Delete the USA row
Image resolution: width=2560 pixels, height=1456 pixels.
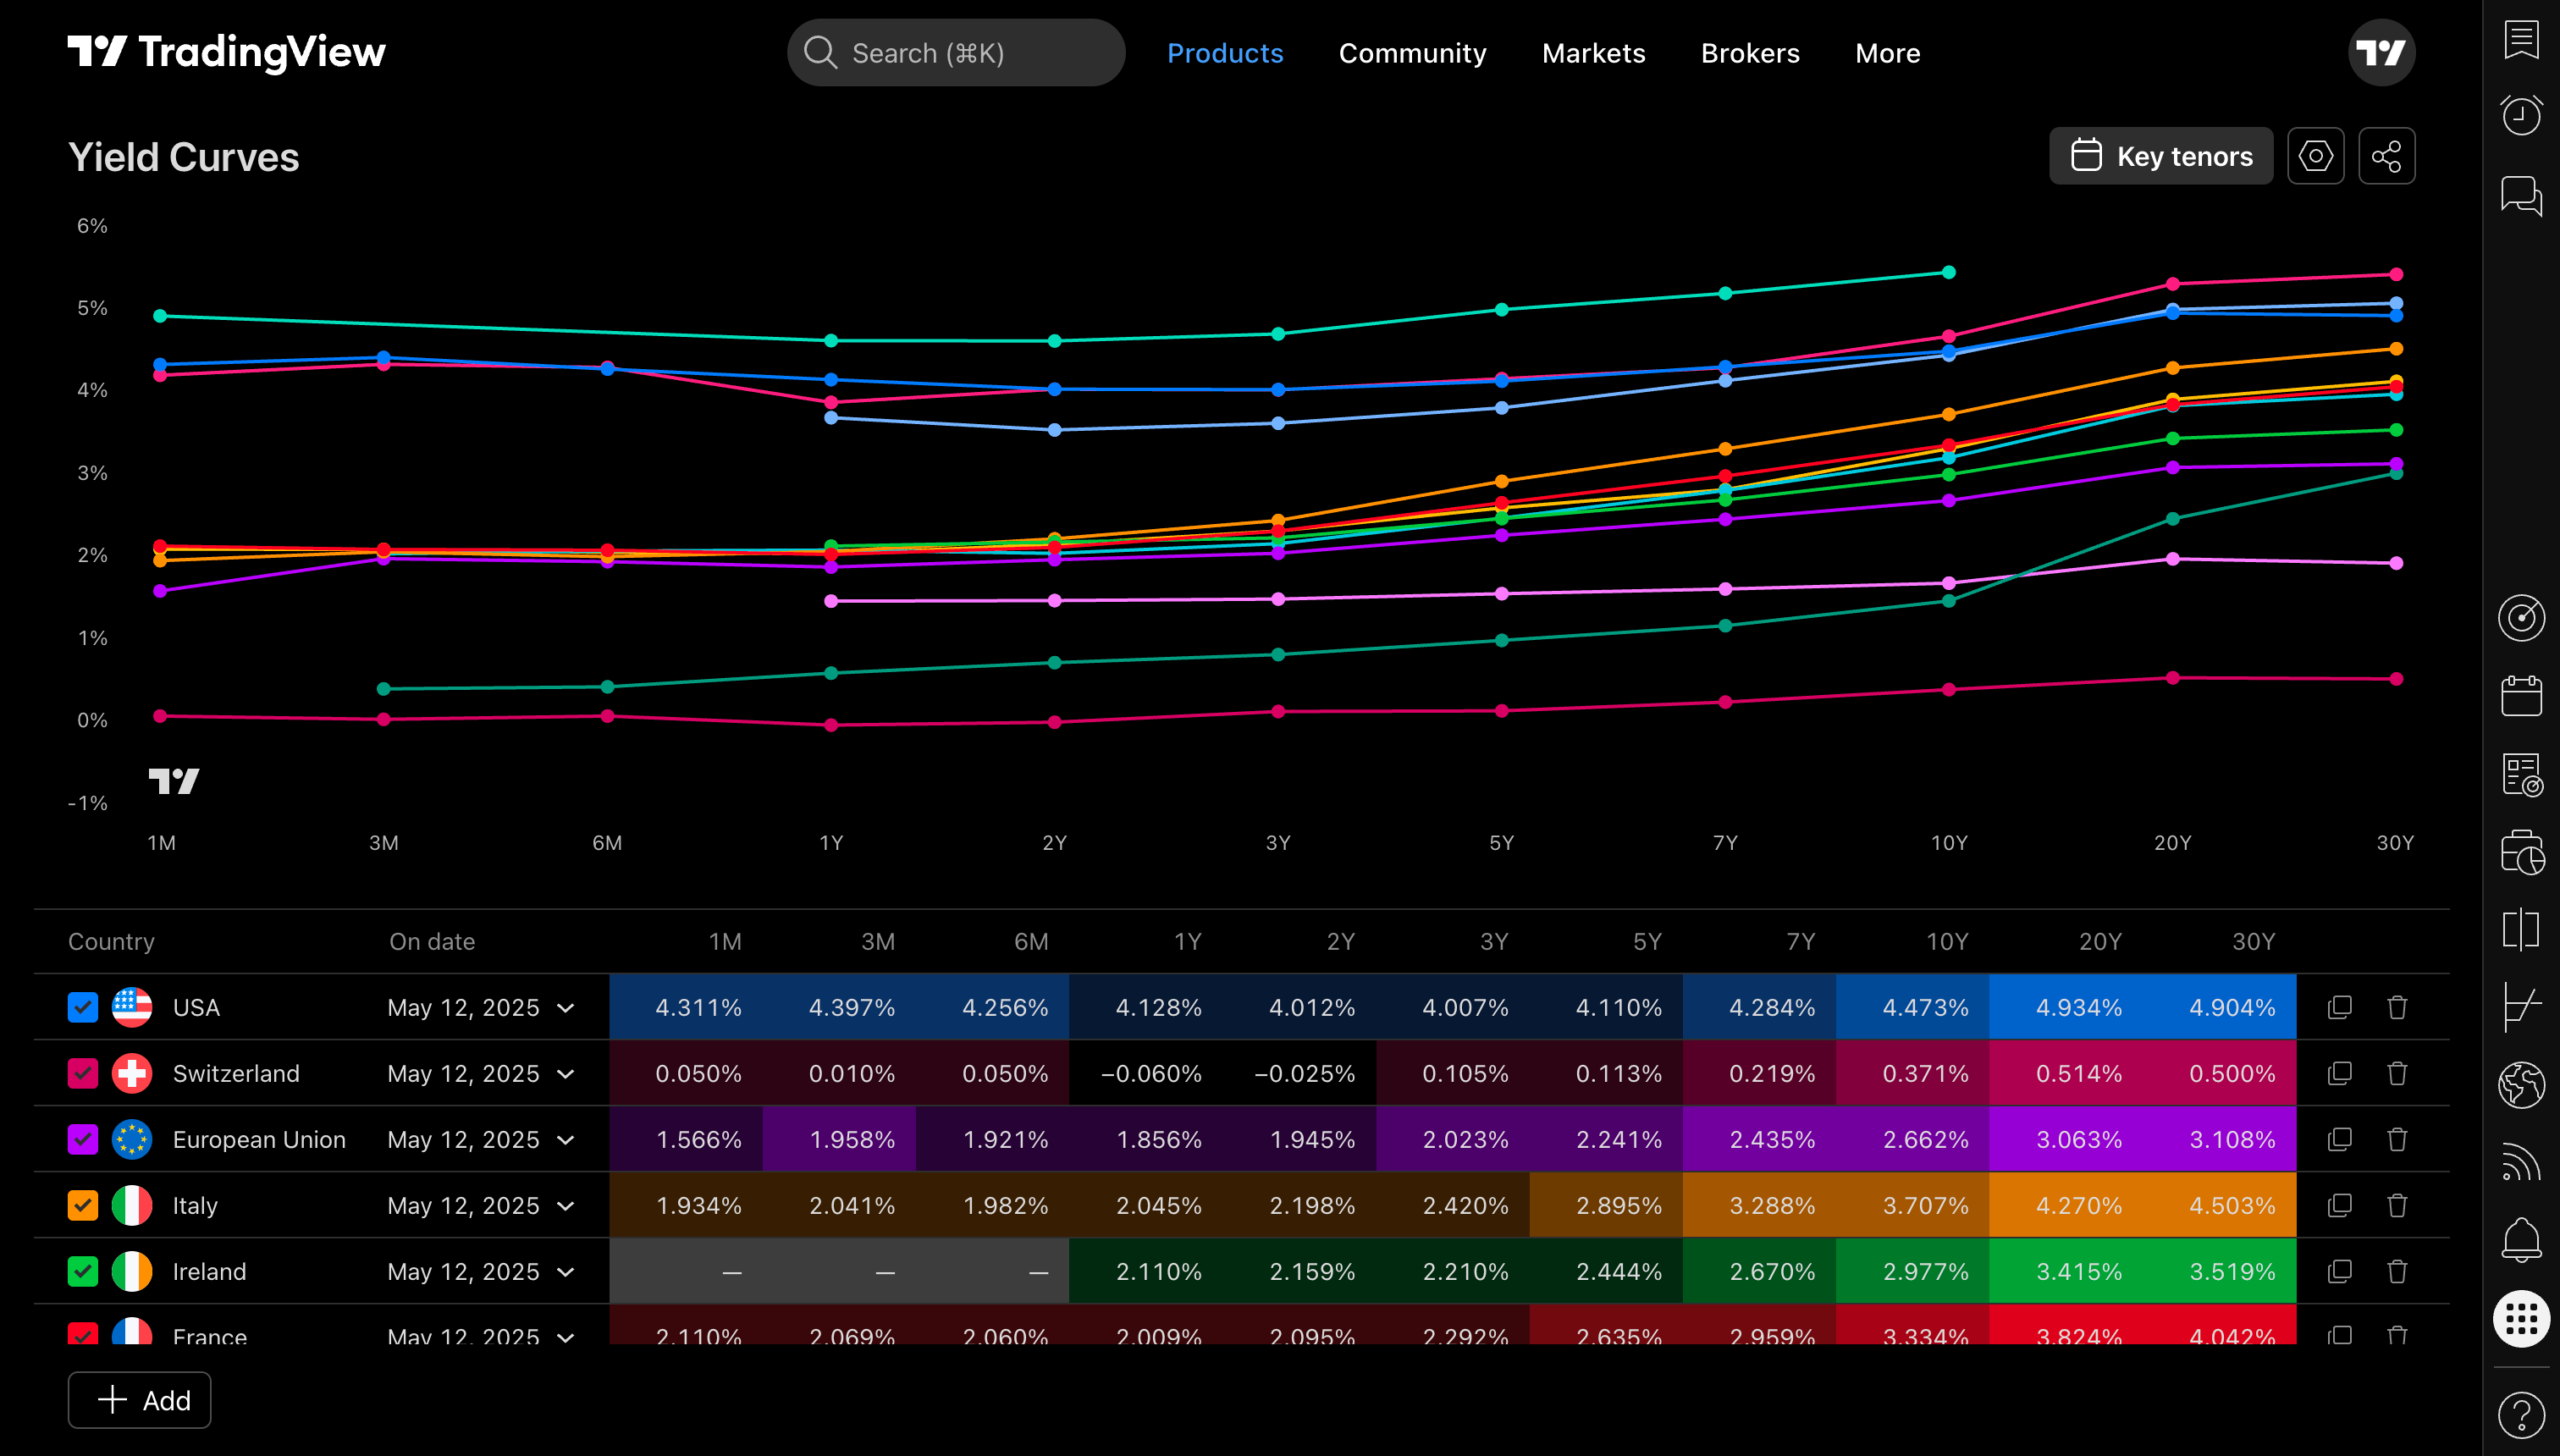pos(2397,1007)
